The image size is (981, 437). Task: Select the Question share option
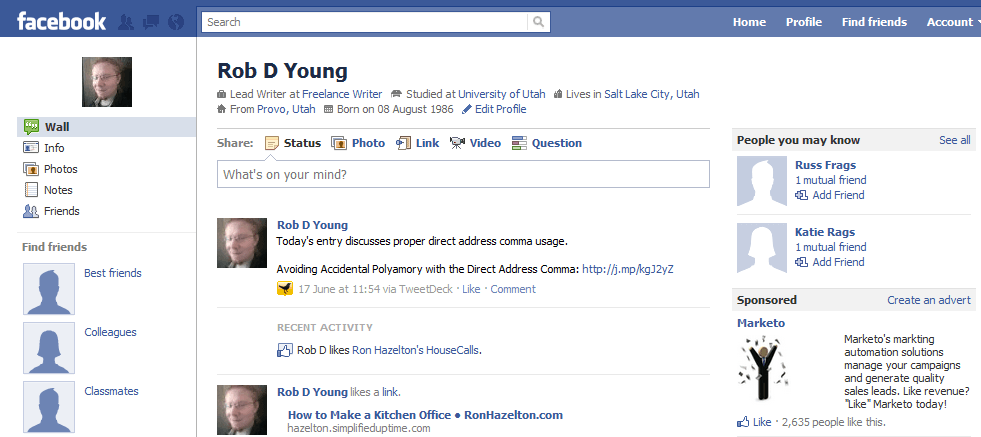point(546,143)
